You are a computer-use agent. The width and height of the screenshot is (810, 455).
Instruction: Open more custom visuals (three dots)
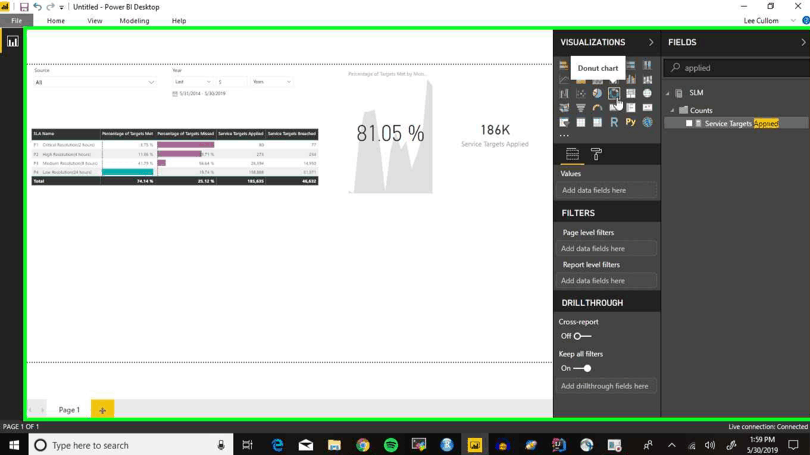(x=564, y=135)
